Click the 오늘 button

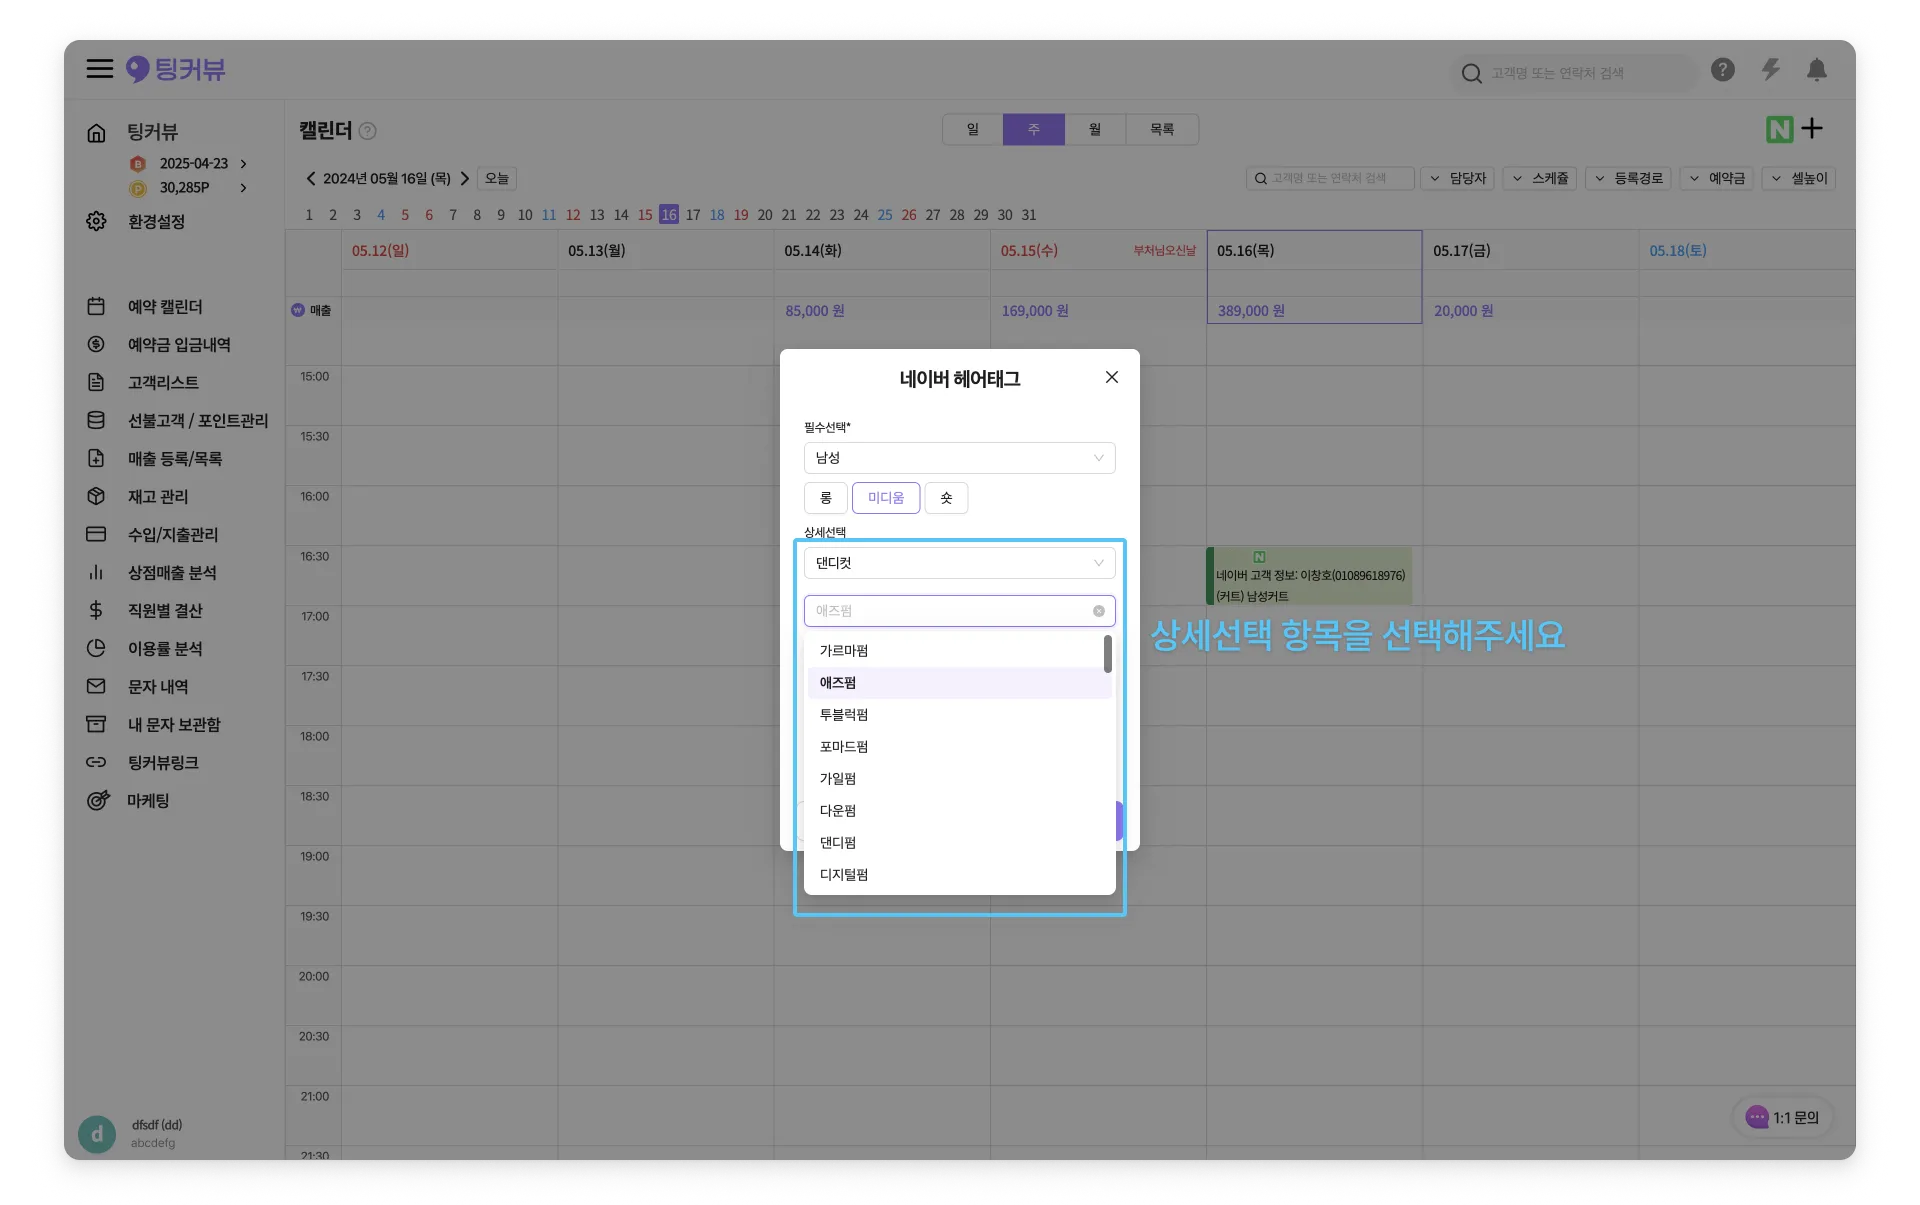[x=497, y=178]
